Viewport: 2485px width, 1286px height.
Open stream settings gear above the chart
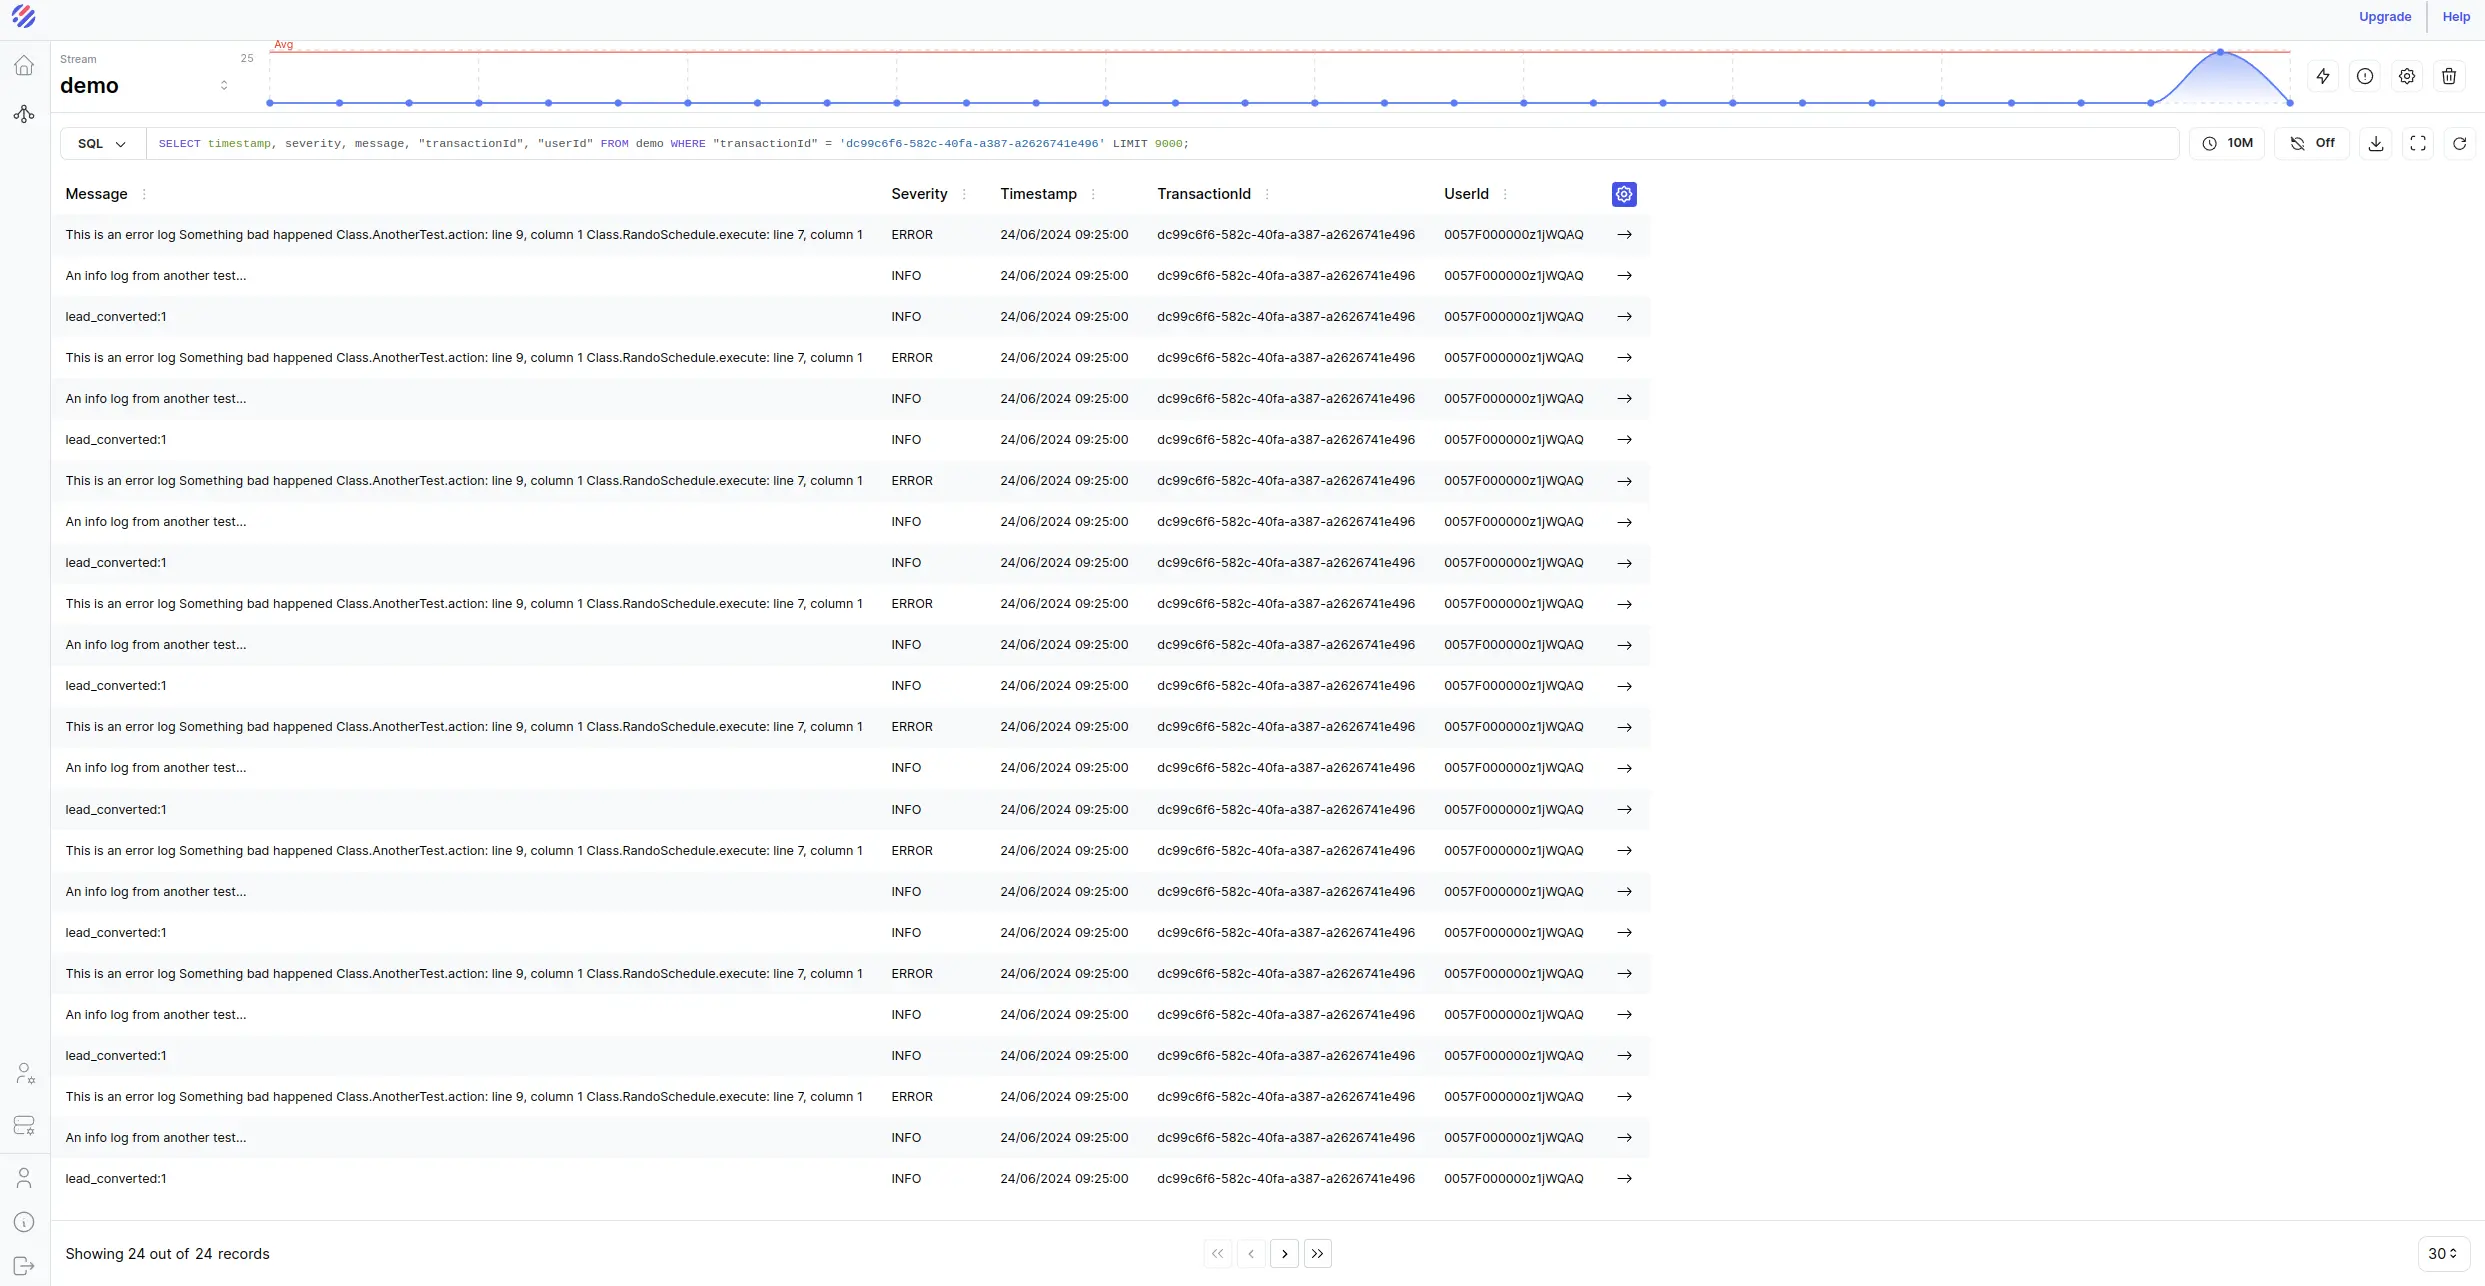2407,76
